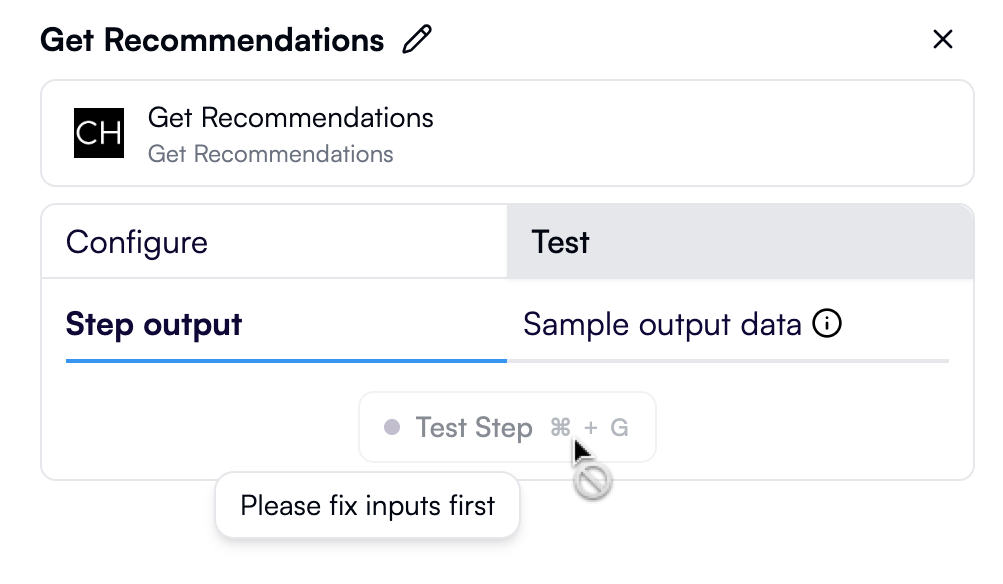Click the blue underline below Step output
1003x584 pixels.
pos(286,360)
